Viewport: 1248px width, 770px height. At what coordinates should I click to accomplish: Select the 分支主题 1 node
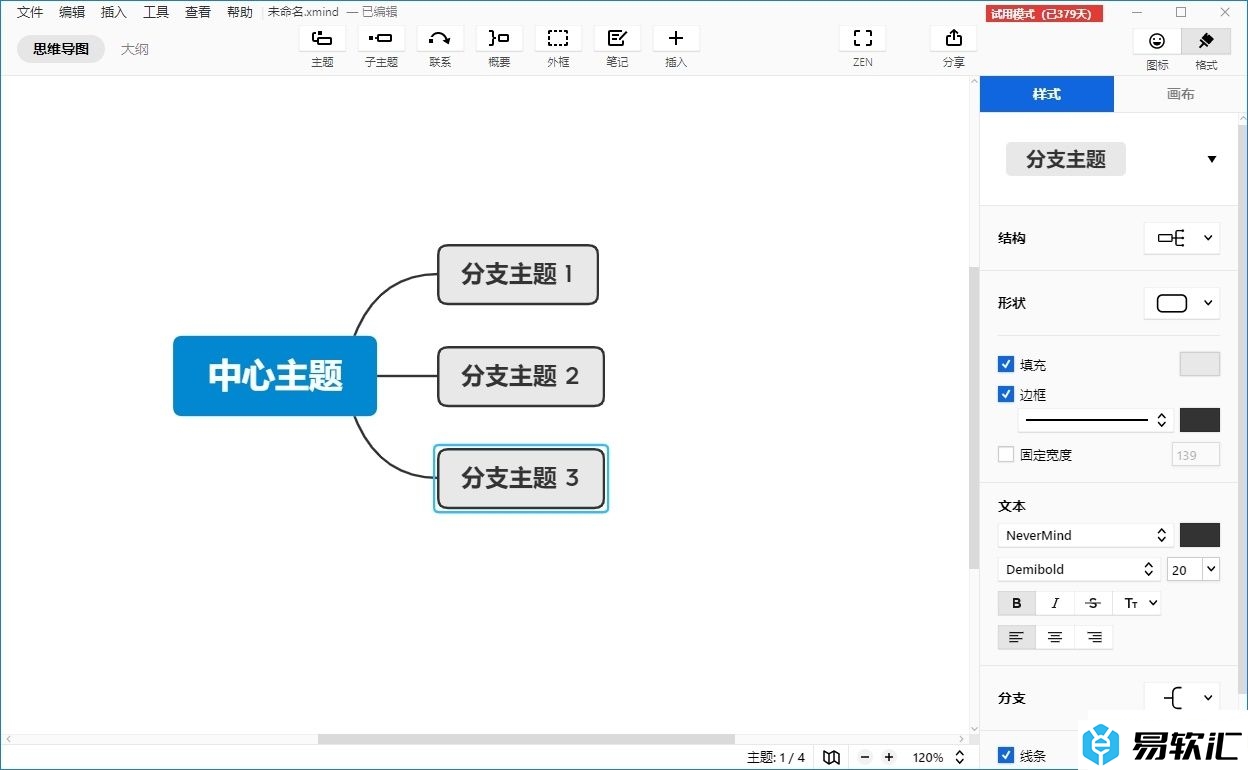pos(518,274)
